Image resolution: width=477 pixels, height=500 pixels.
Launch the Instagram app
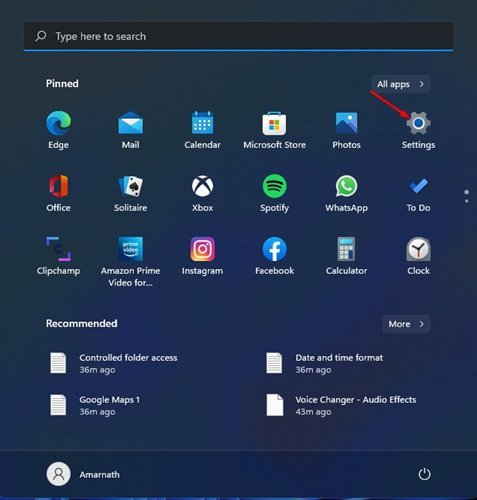[202, 256]
